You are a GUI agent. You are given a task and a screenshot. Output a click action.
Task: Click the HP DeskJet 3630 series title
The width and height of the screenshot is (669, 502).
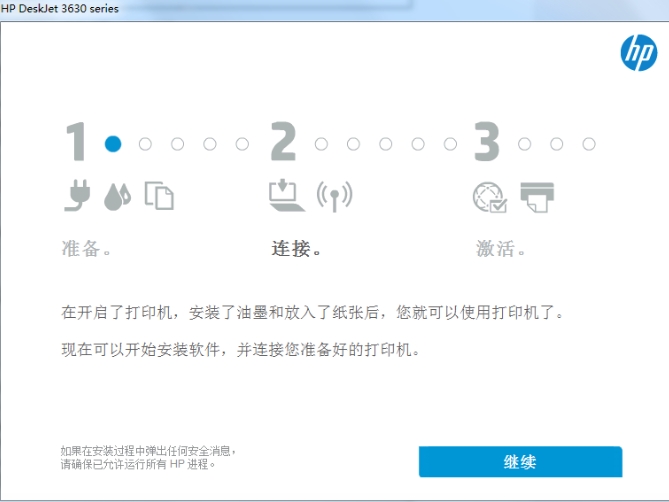60,9
